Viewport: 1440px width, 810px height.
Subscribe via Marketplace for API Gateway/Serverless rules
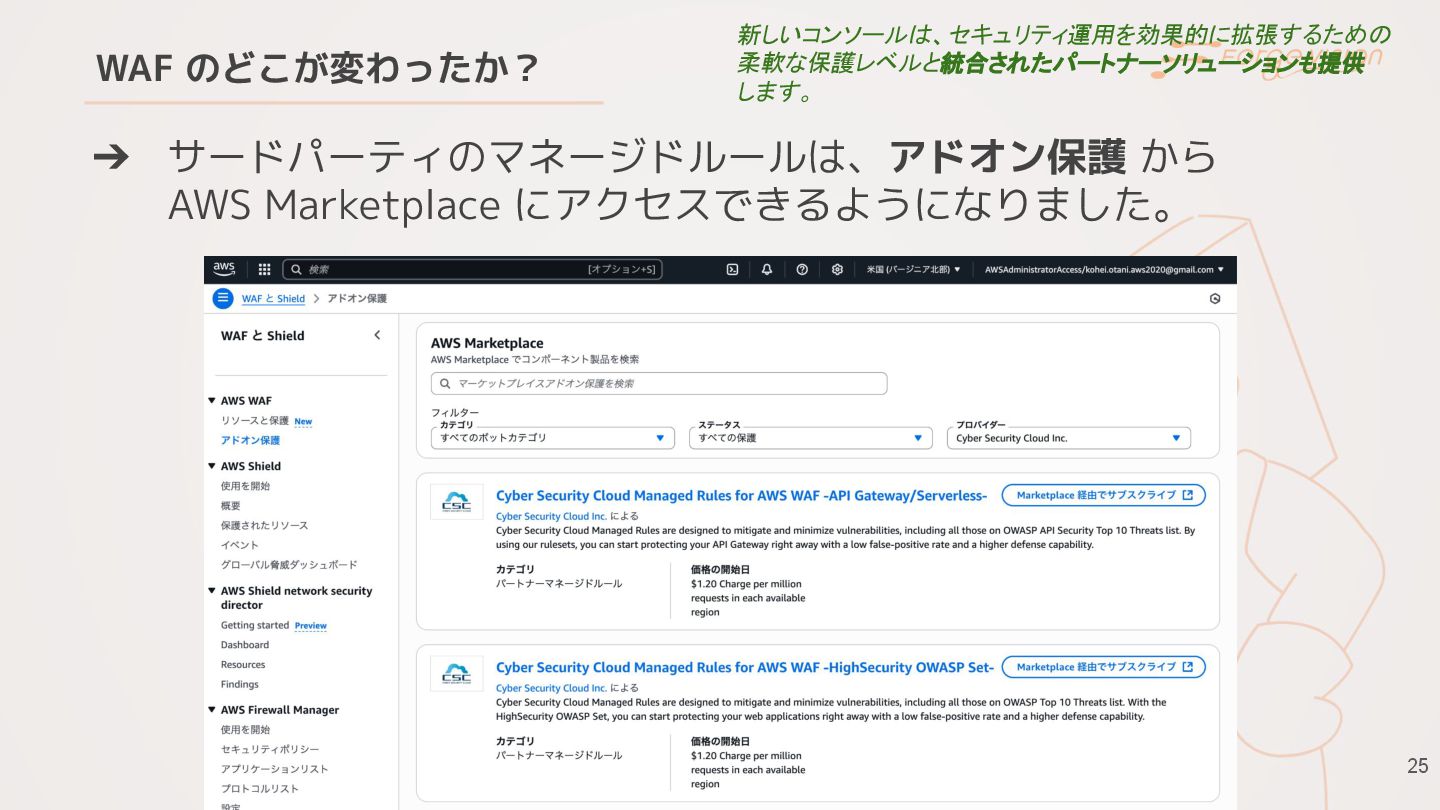[1104, 495]
